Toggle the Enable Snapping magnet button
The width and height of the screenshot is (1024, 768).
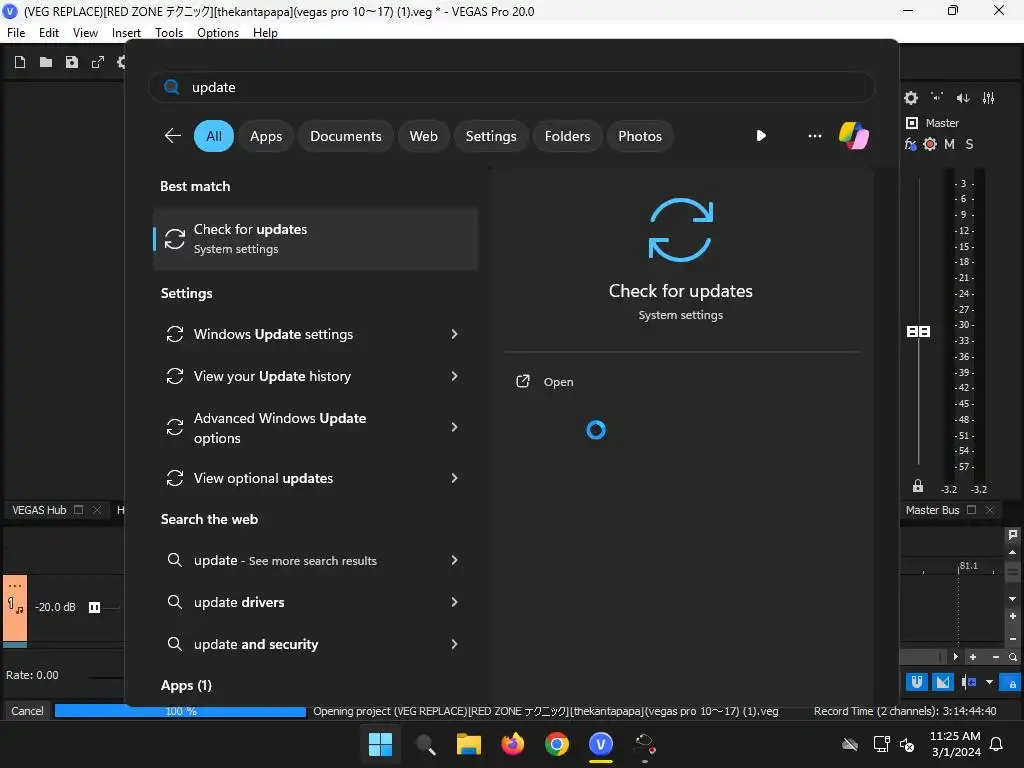tap(917, 682)
